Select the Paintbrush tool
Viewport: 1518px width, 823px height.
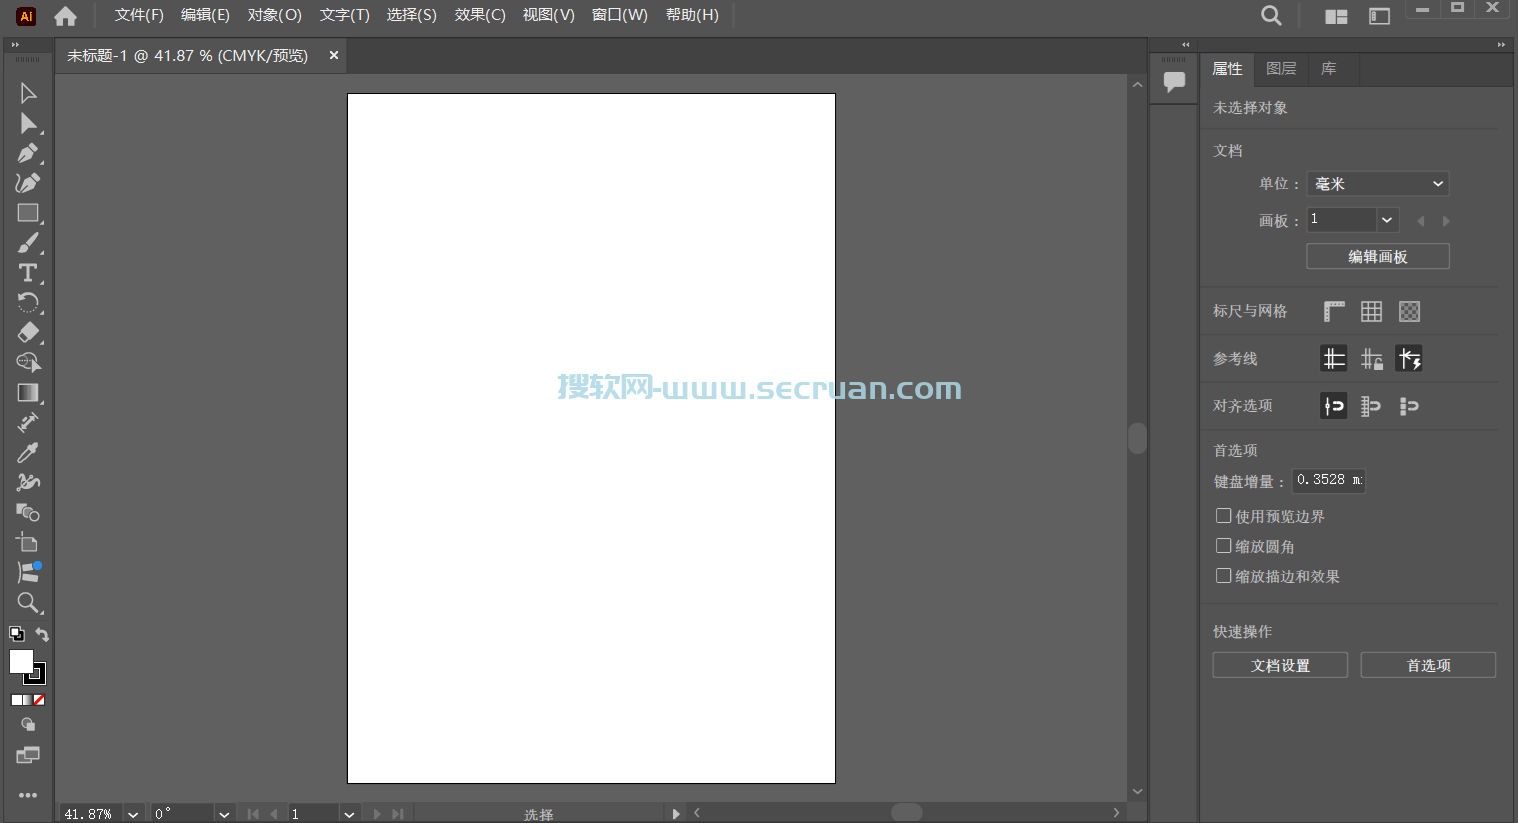(28, 243)
